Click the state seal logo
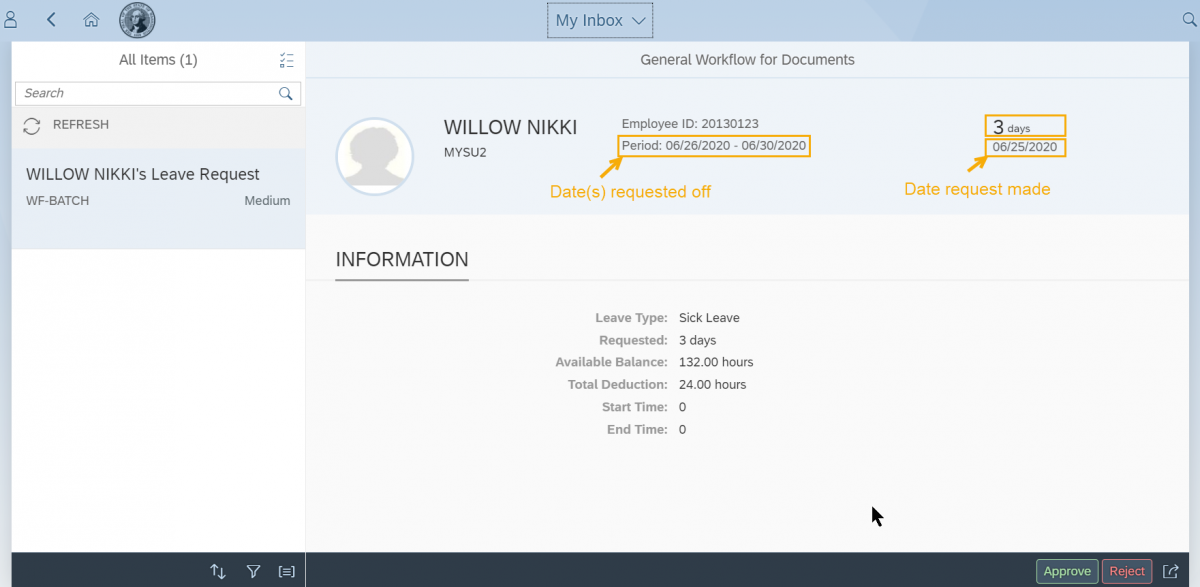This screenshot has height=587, width=1200. tap(137, 20)
